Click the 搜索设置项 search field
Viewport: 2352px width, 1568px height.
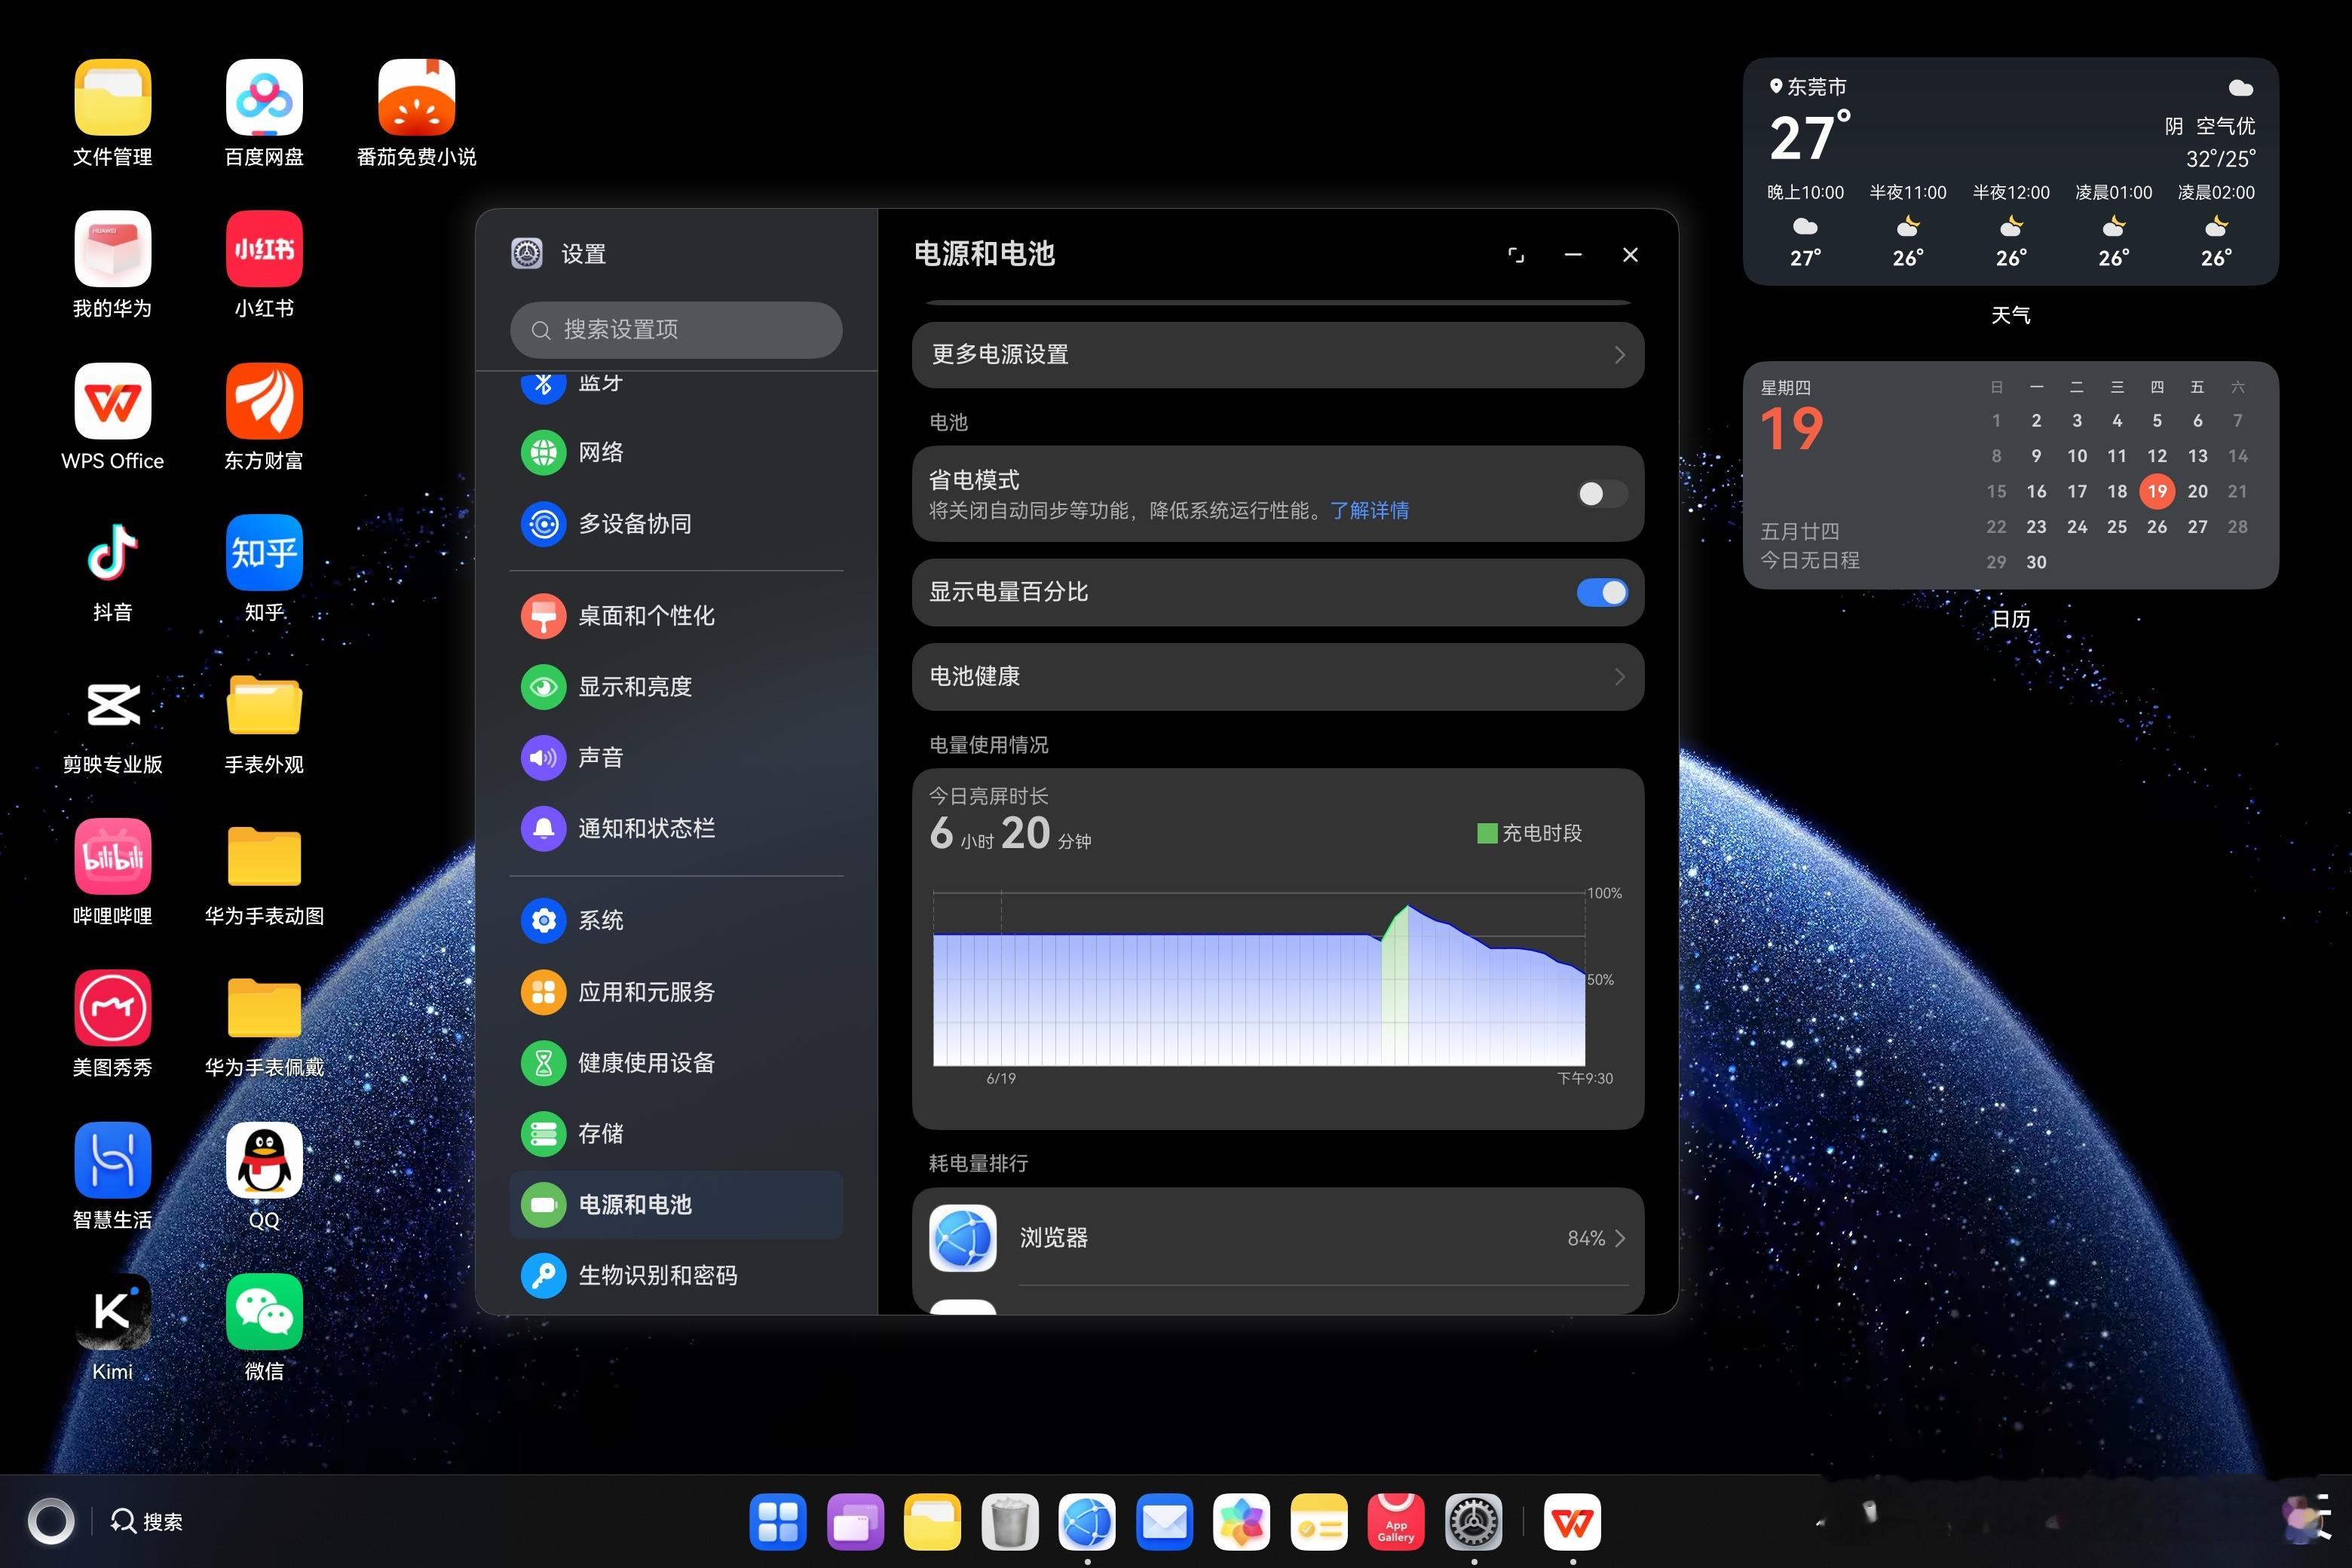(x=676, y=330)
